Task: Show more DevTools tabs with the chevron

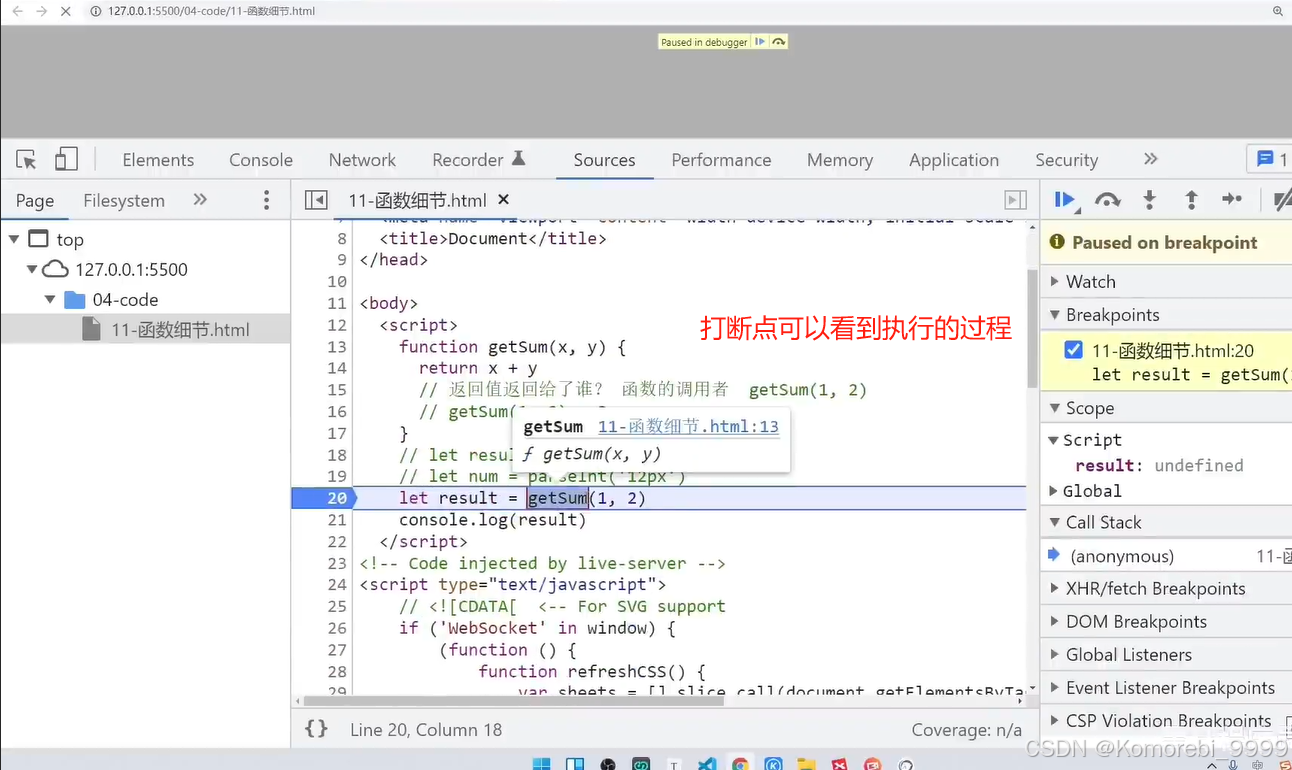Action: tap(1150, 159)
